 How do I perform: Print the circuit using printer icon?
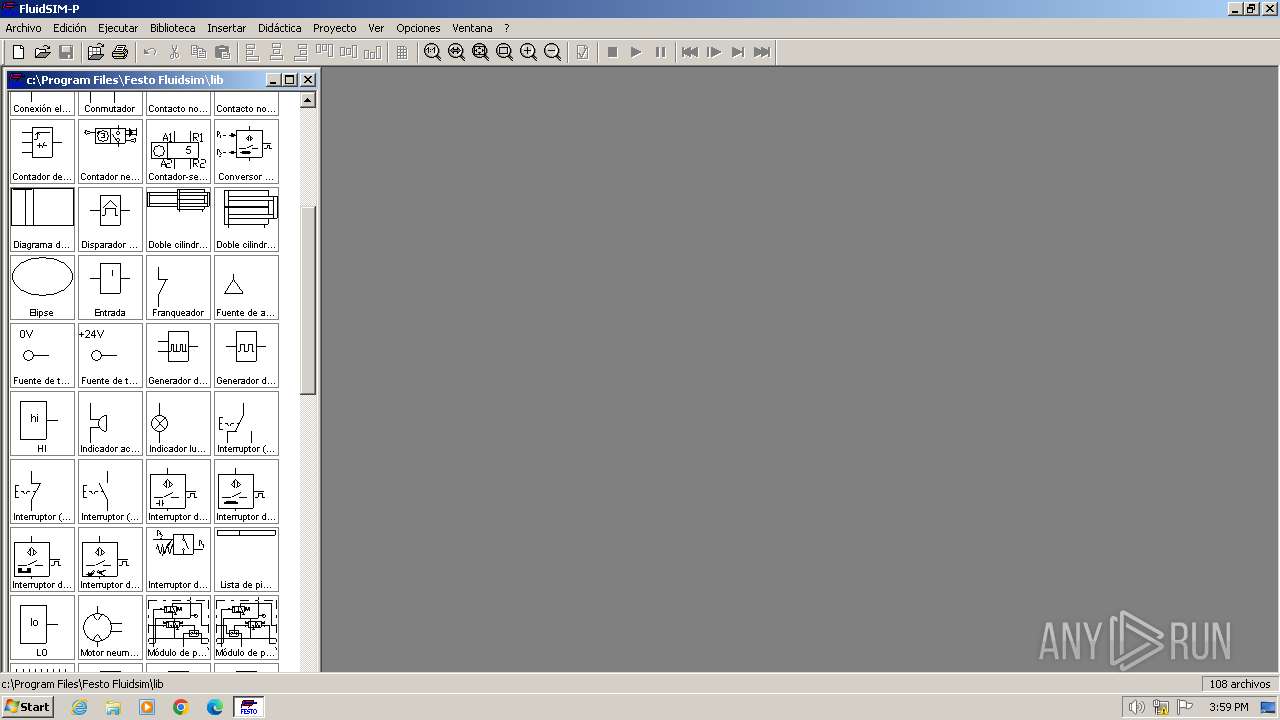pyautogui.click(x=120, y=52)
